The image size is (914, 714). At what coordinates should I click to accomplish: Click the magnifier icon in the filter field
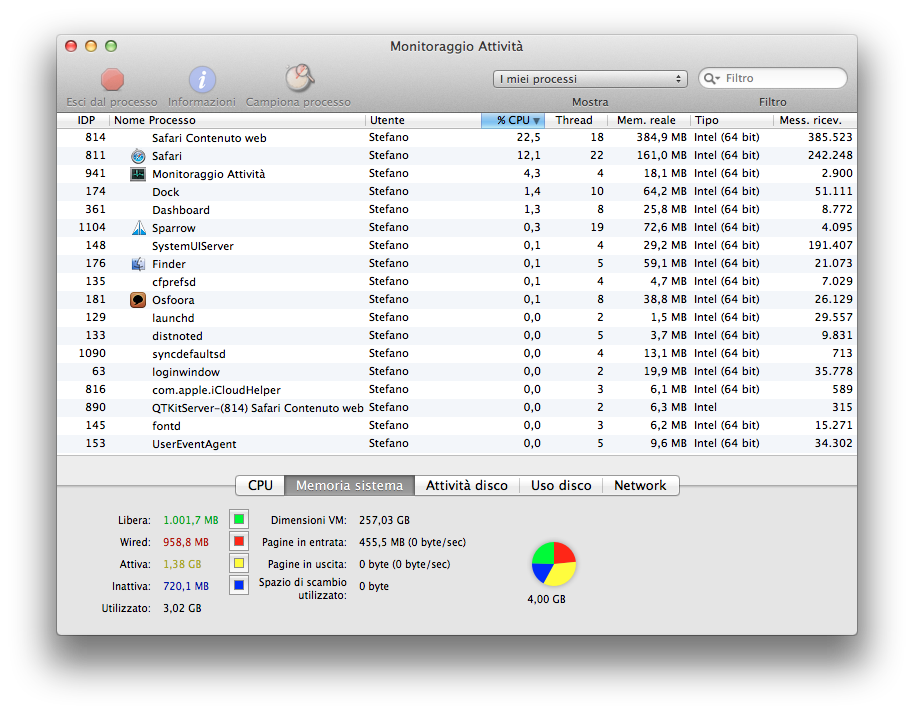tap(711, 78)
